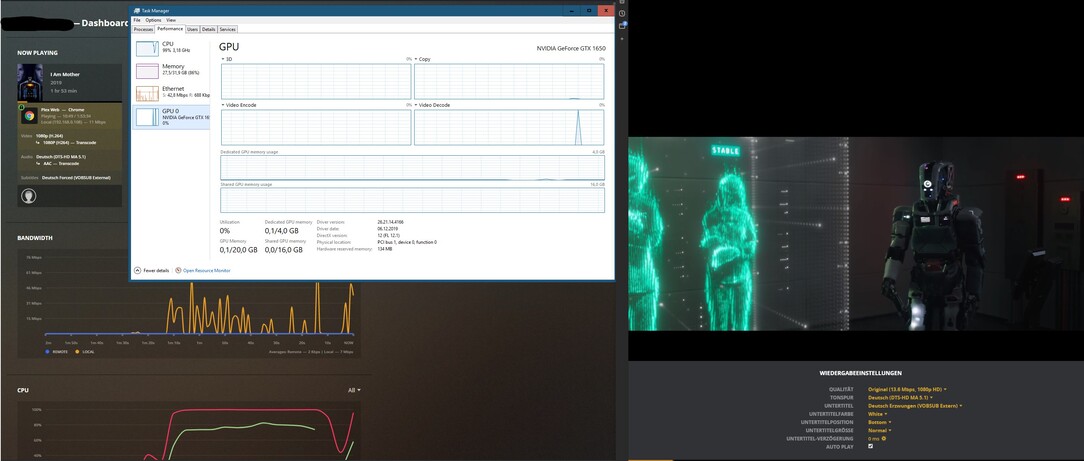This screenshot has height=461, width=1084.
Task: Click the LOCAL legend in the bandwidth chart
Action: 84,352
